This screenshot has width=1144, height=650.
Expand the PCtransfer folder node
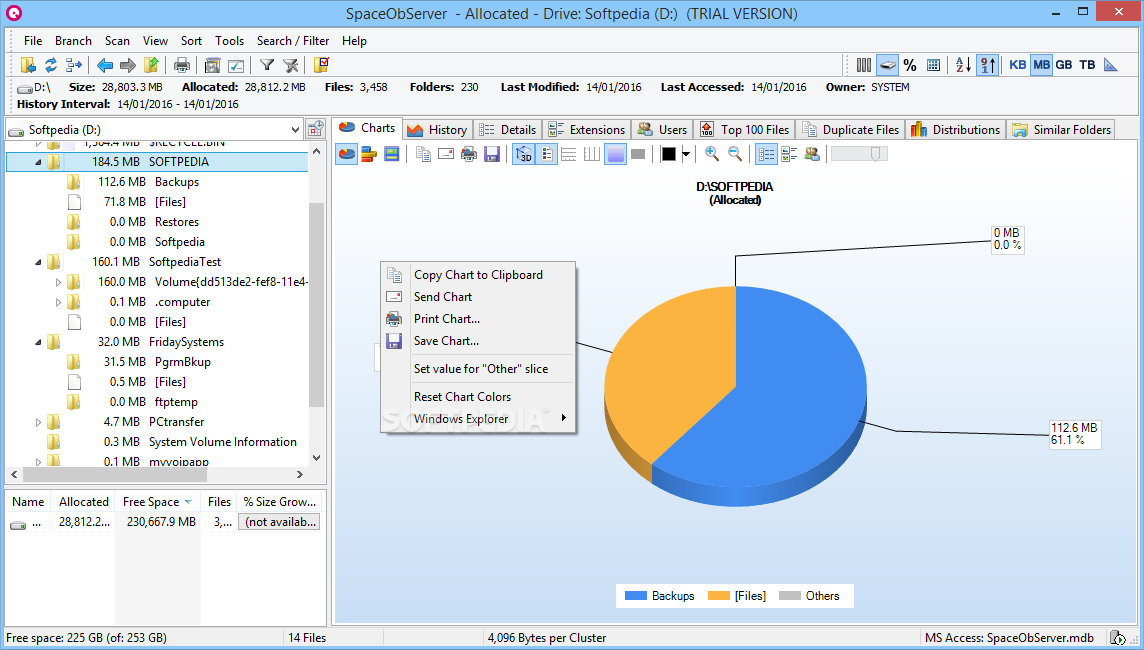38,422
